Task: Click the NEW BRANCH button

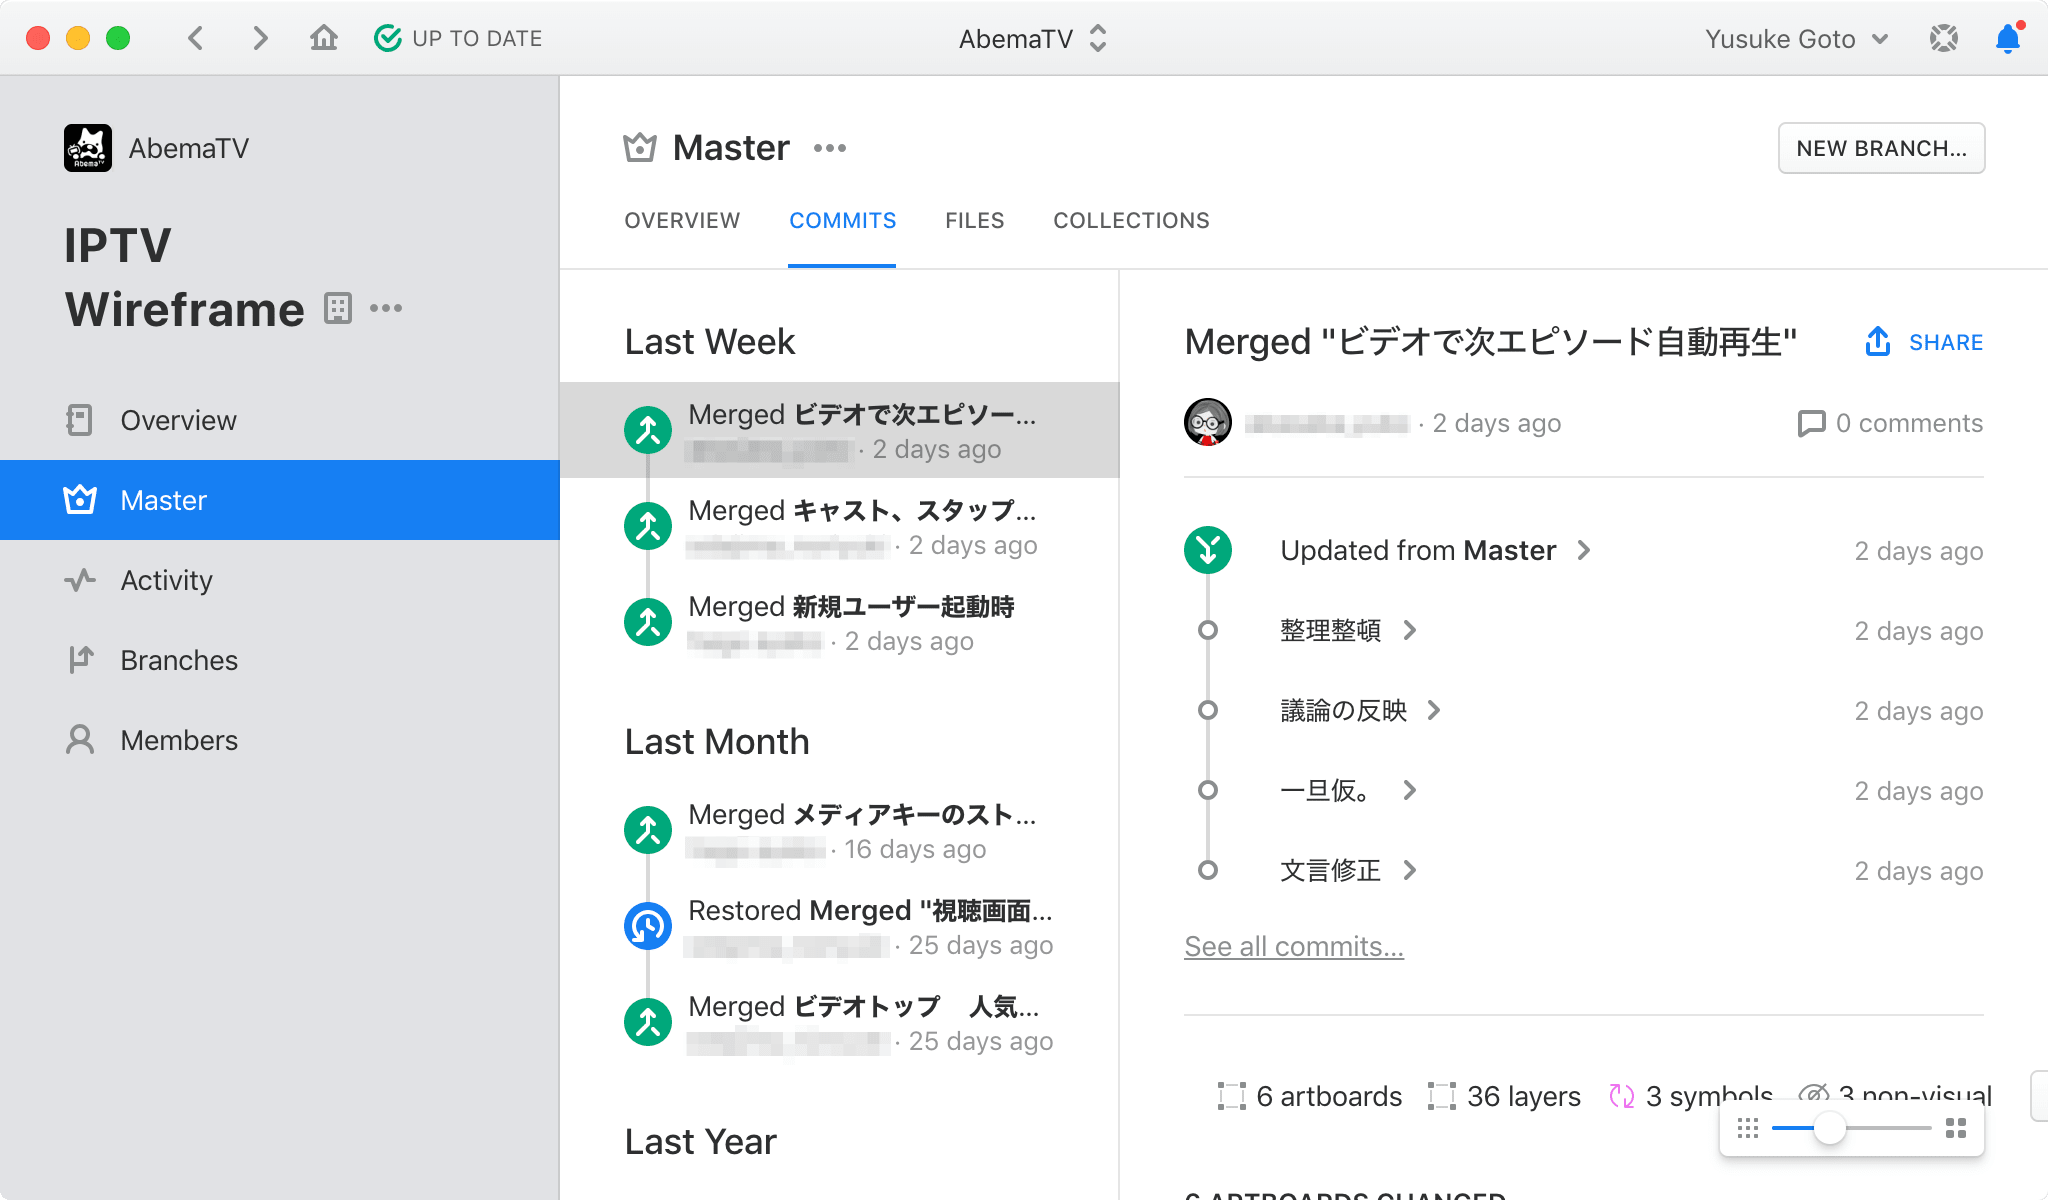Action: pyautogui.click(x=1880, y=147)
